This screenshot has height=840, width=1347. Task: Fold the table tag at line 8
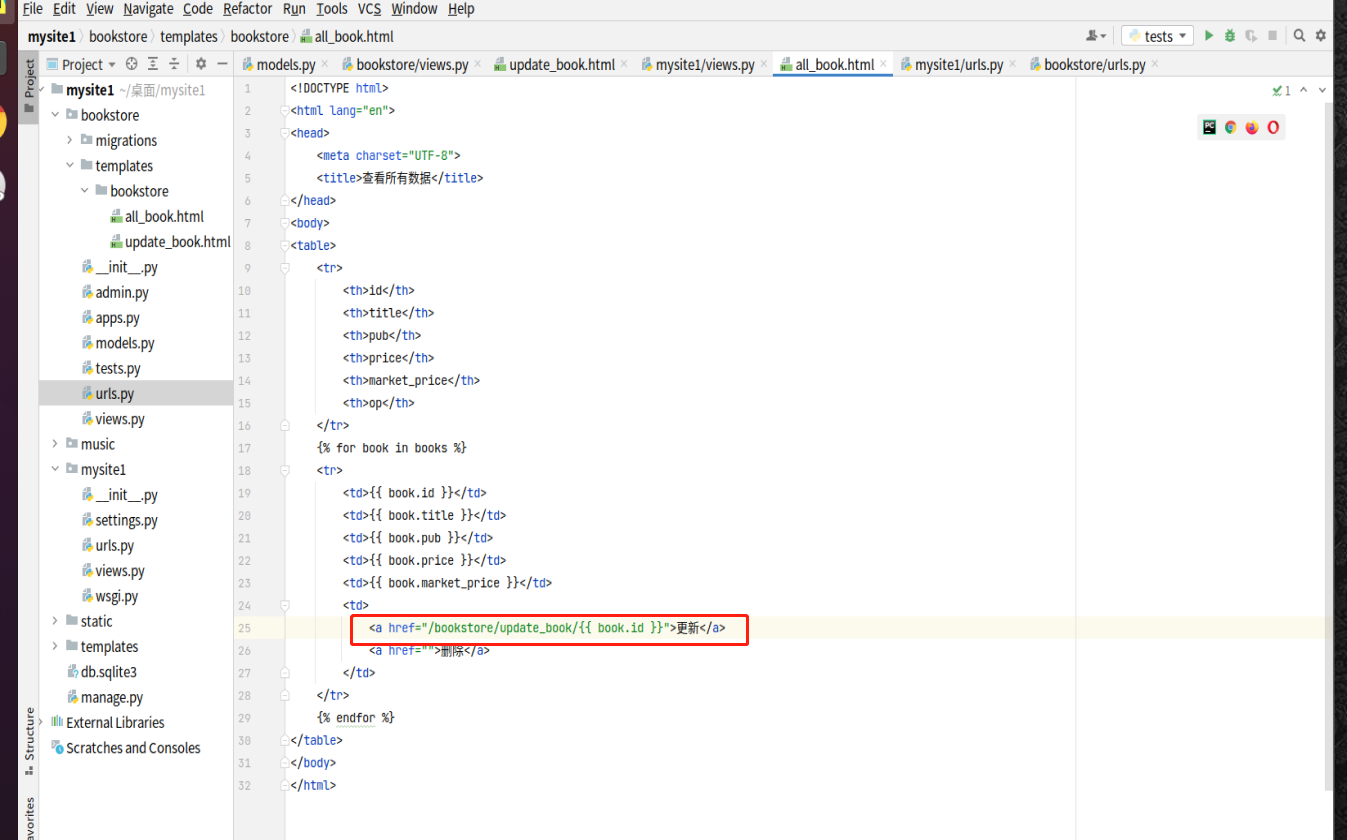tap(285, 245)
